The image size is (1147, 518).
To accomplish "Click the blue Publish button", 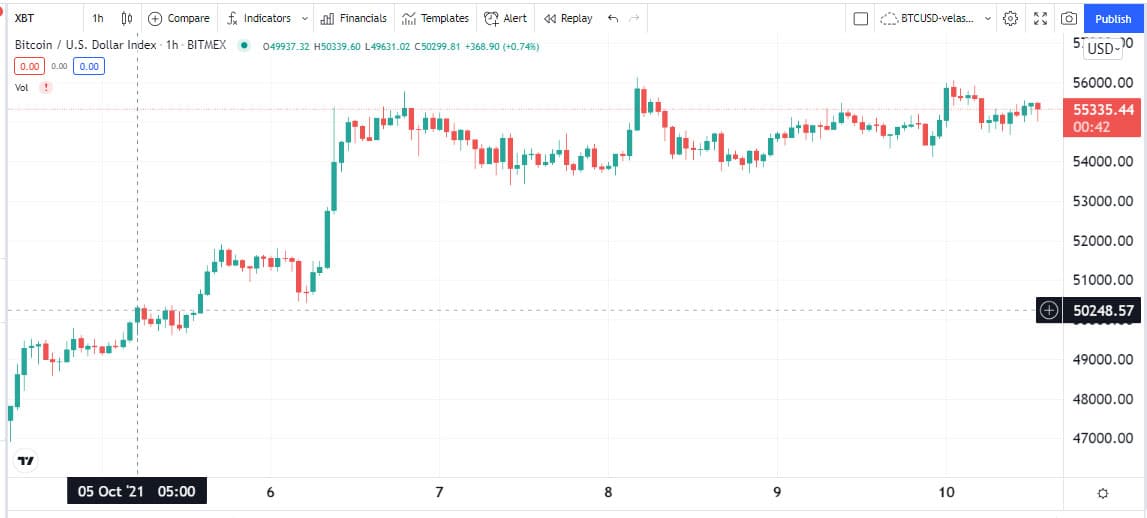I will tap(1113, 19).
